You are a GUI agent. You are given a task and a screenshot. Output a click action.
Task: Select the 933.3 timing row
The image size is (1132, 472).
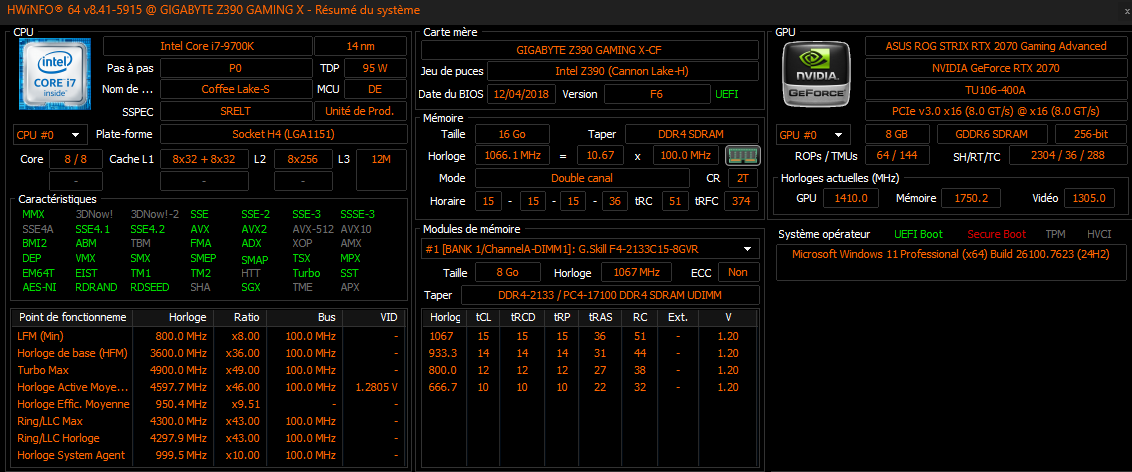click(x=590, y=353)
